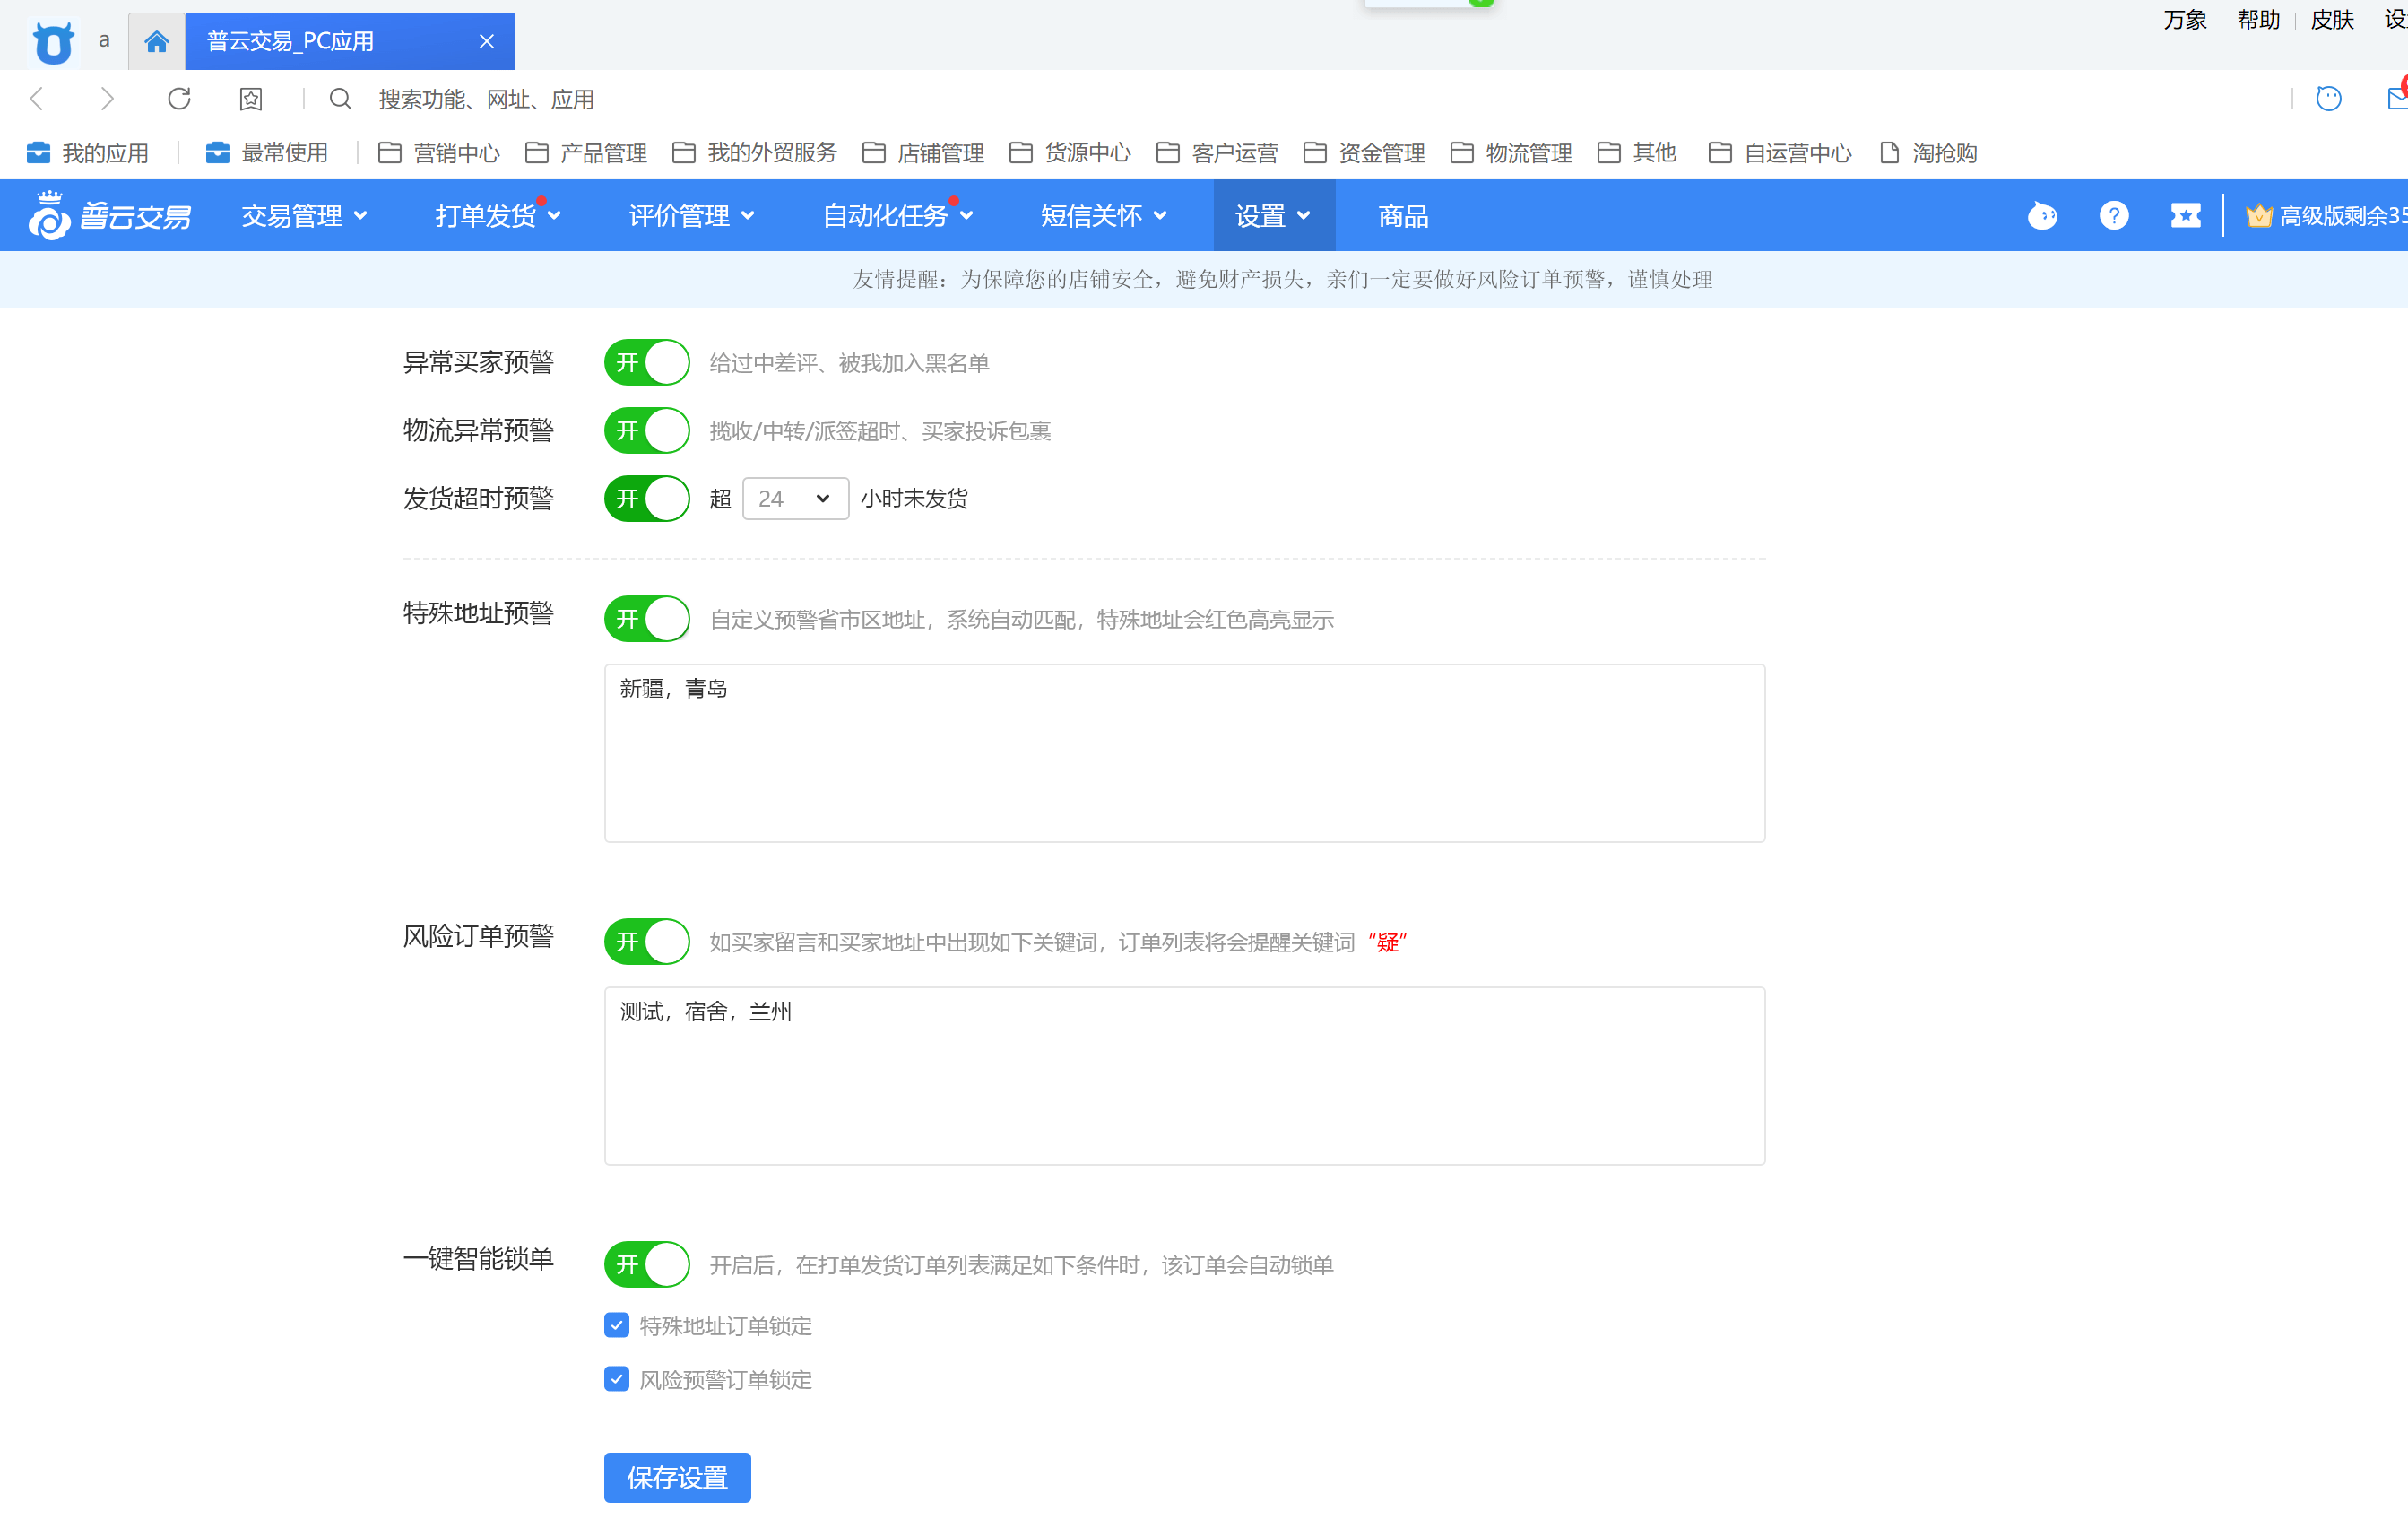
Task: Click the coupon ticket icon
Action: 2185,216
